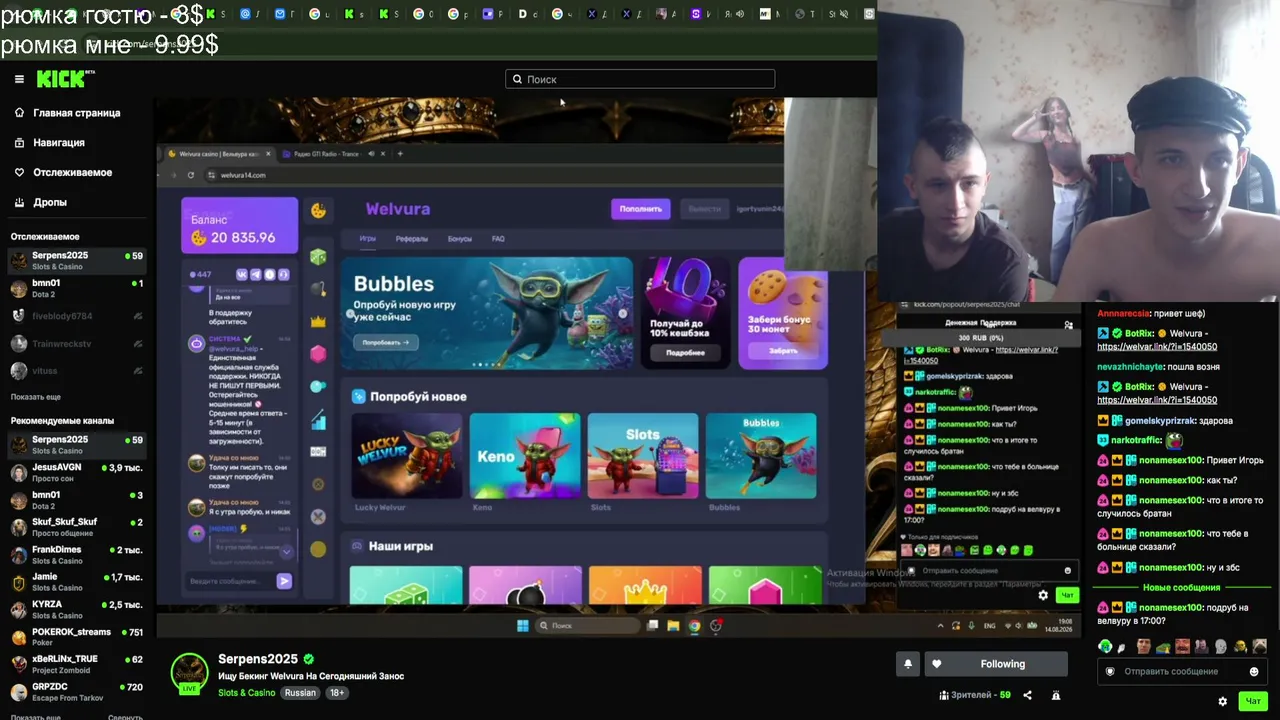Open File Explorer from the streamed taskbar
The image size is (1280, 720).
click(x=673, y=626)
